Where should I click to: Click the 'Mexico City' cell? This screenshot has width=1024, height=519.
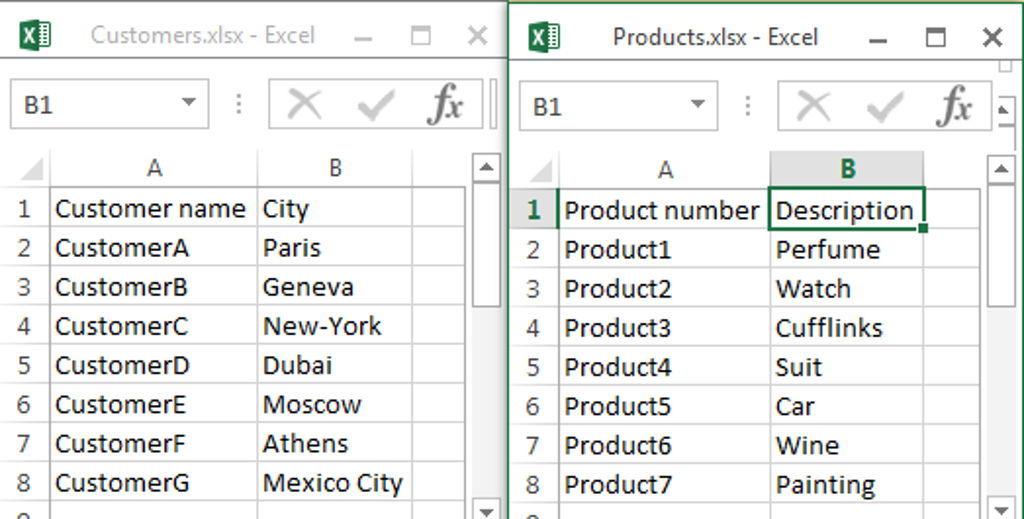tap(335, 482)
